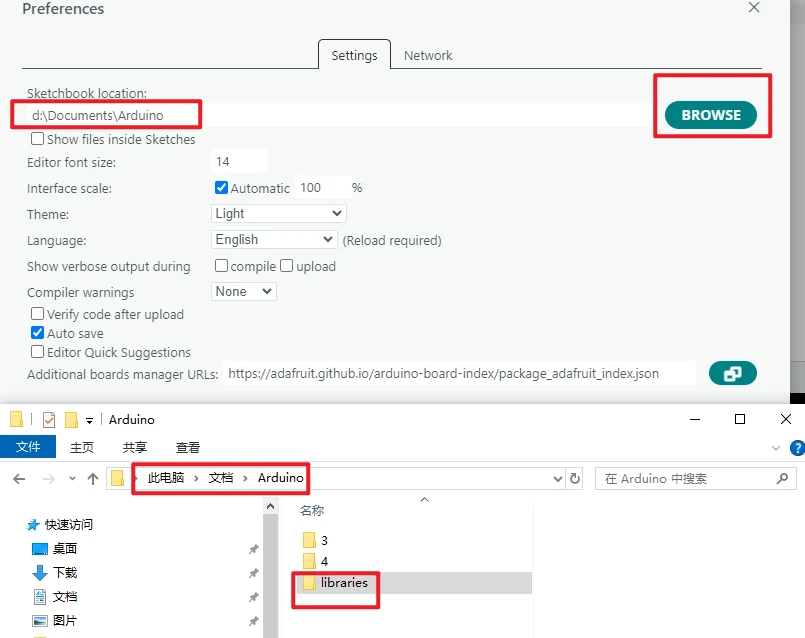
Task: Click the pin icon beside 下载
Action: (x=254, y=573)
